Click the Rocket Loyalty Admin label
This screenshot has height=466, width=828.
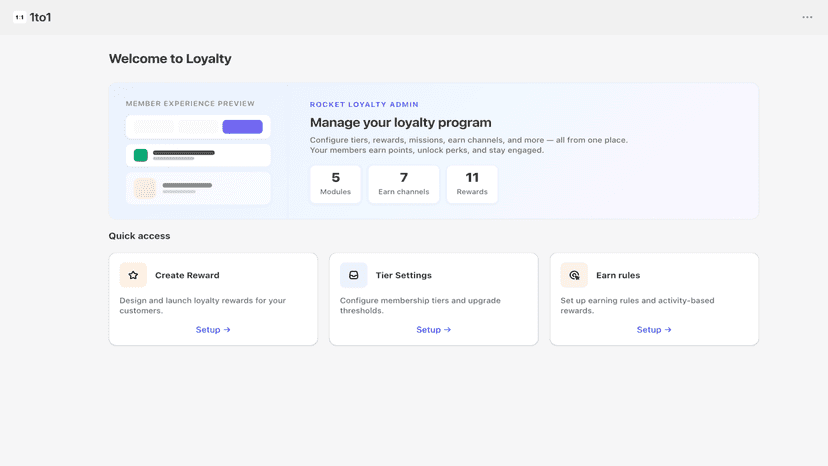pos(364,105)
